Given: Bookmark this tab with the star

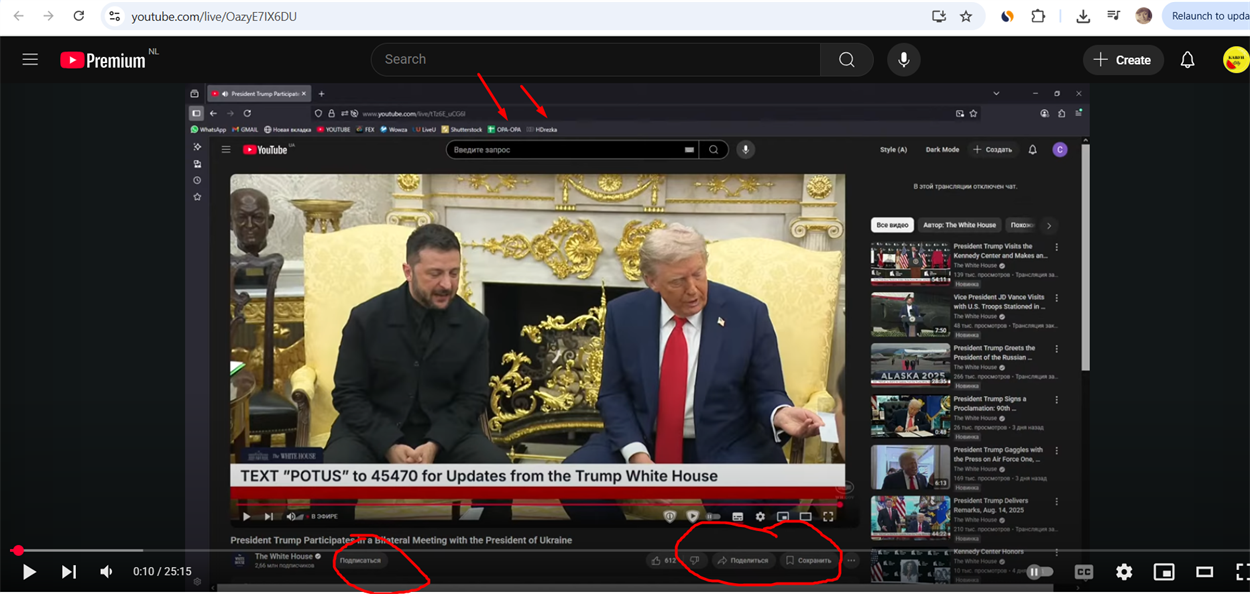Looking at the screenshot, I should click(x=966, y=16).
